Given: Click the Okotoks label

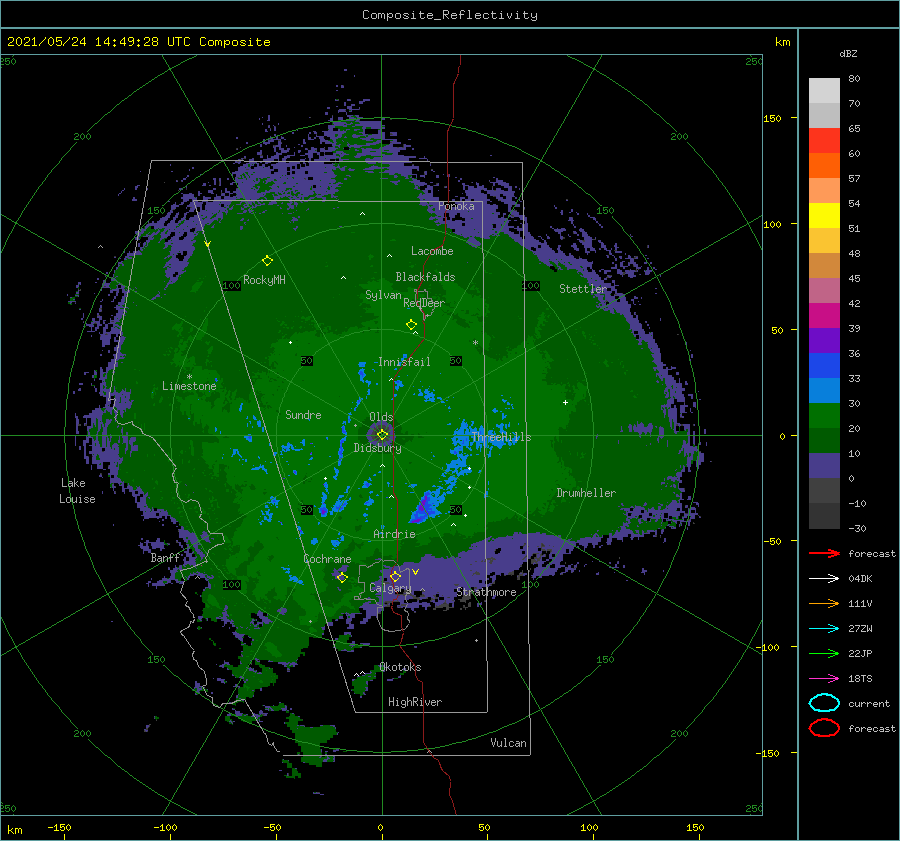Looking at the screenshot, I should pyautogui.click(x=400, y=667).
